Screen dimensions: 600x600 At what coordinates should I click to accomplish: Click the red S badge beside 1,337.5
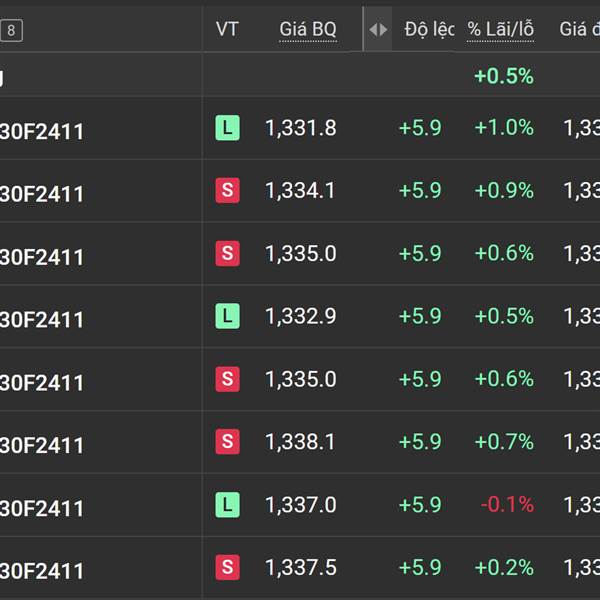pyautogui.click(x=227, y=567)
